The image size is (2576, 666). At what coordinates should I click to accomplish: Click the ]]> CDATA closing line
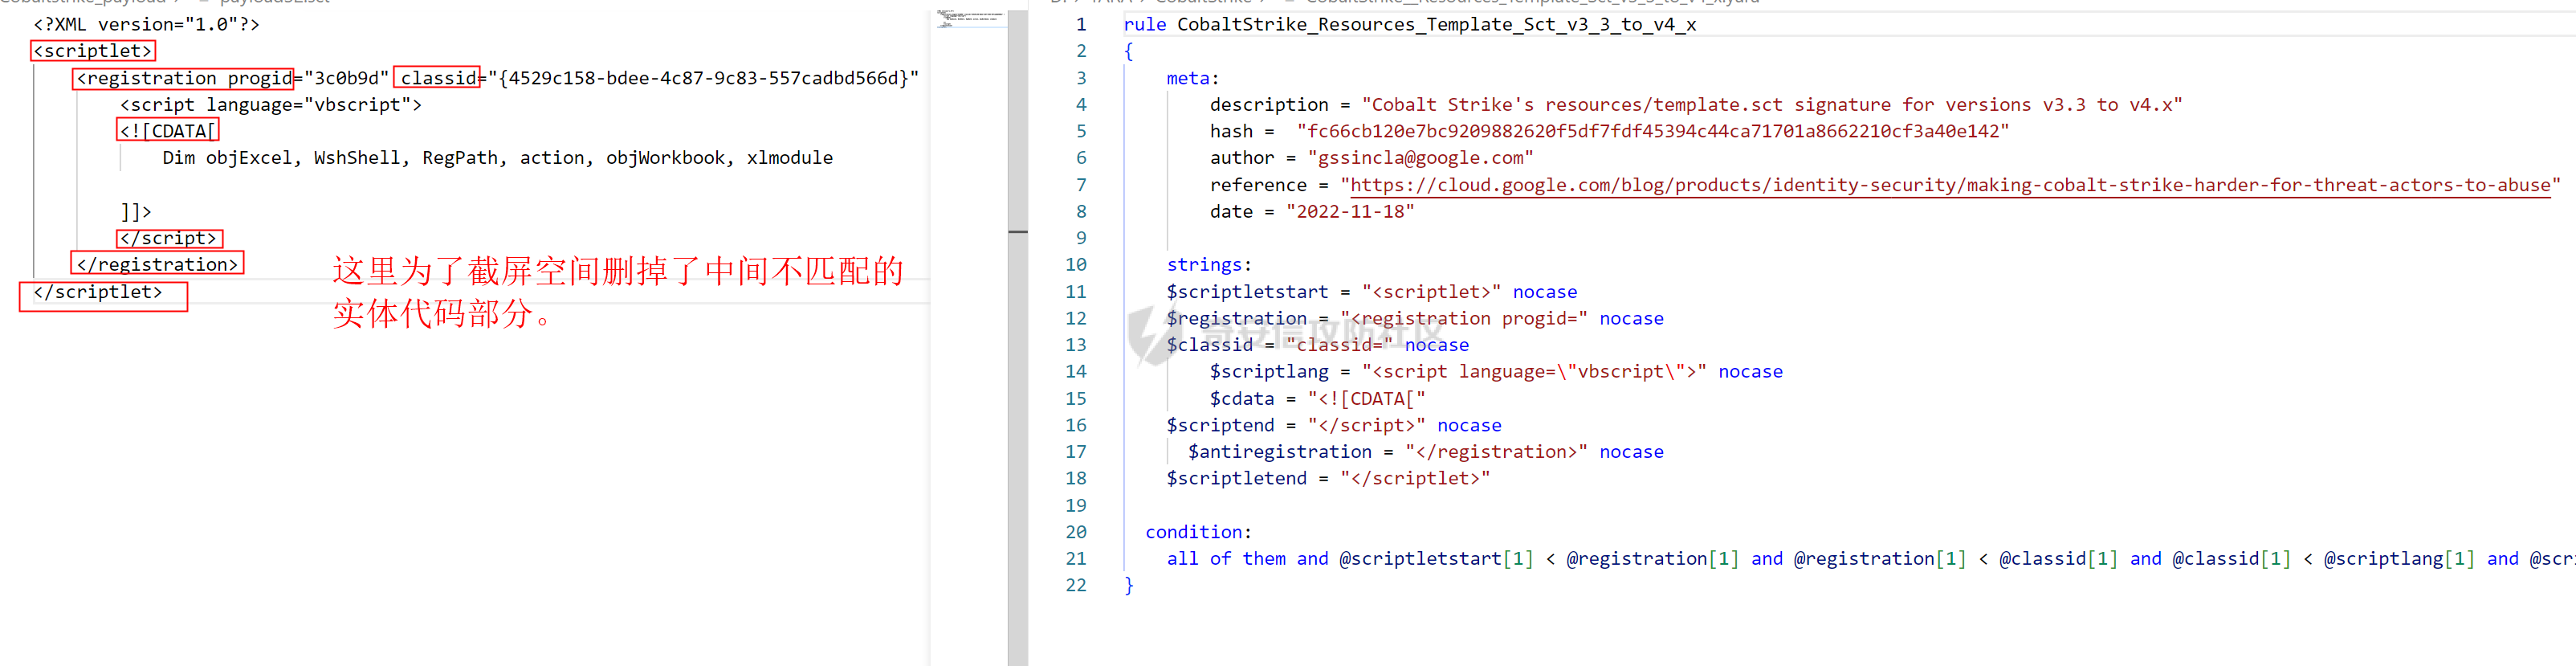[x=135, y=212]
